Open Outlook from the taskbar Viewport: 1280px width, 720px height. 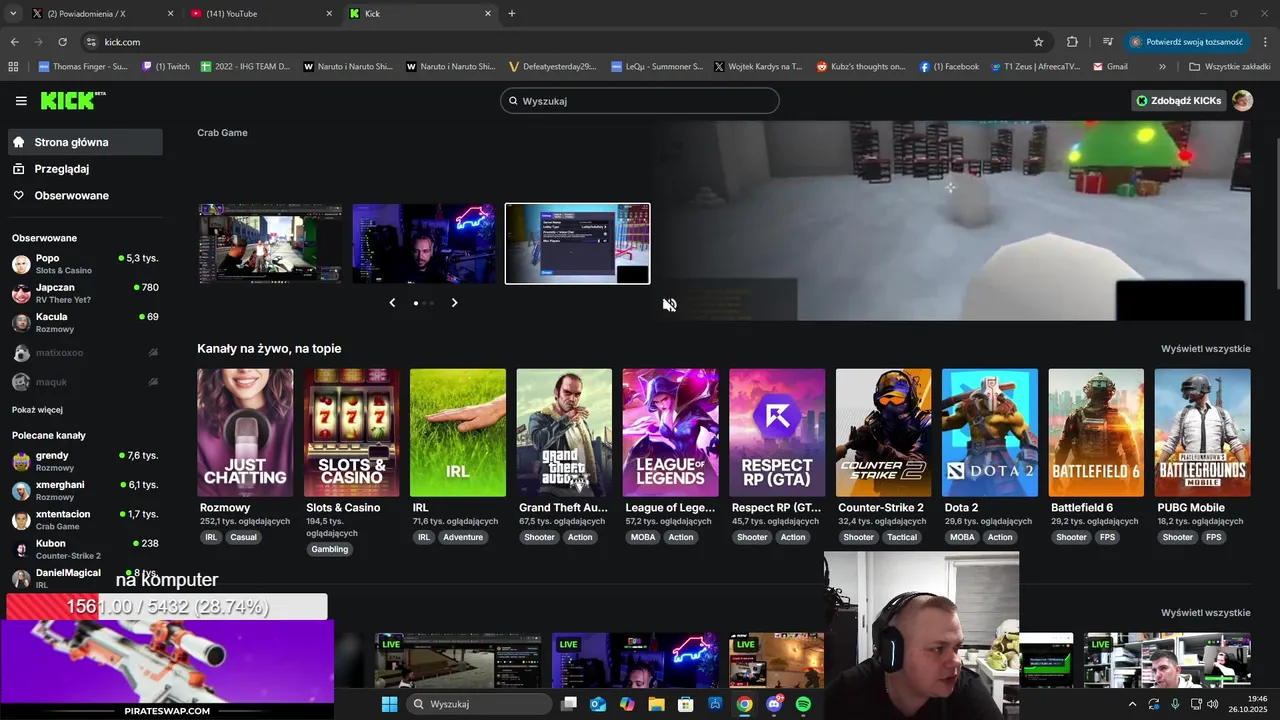(x=598, y=704)
